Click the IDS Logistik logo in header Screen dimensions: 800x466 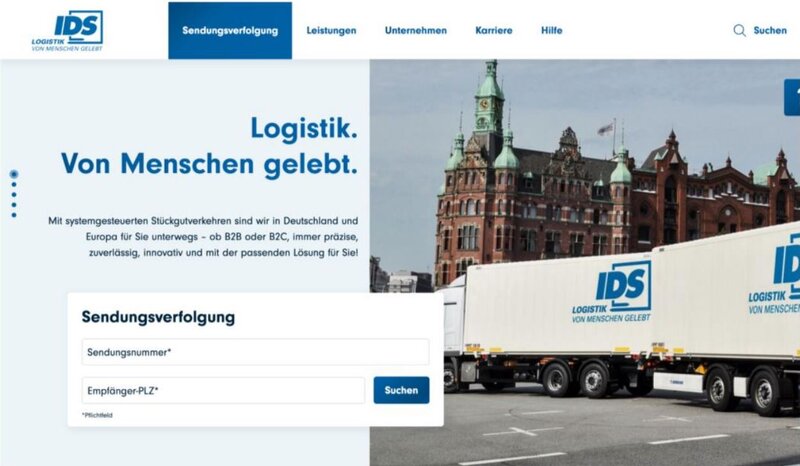pyautogui.click(x=67, y=31)
